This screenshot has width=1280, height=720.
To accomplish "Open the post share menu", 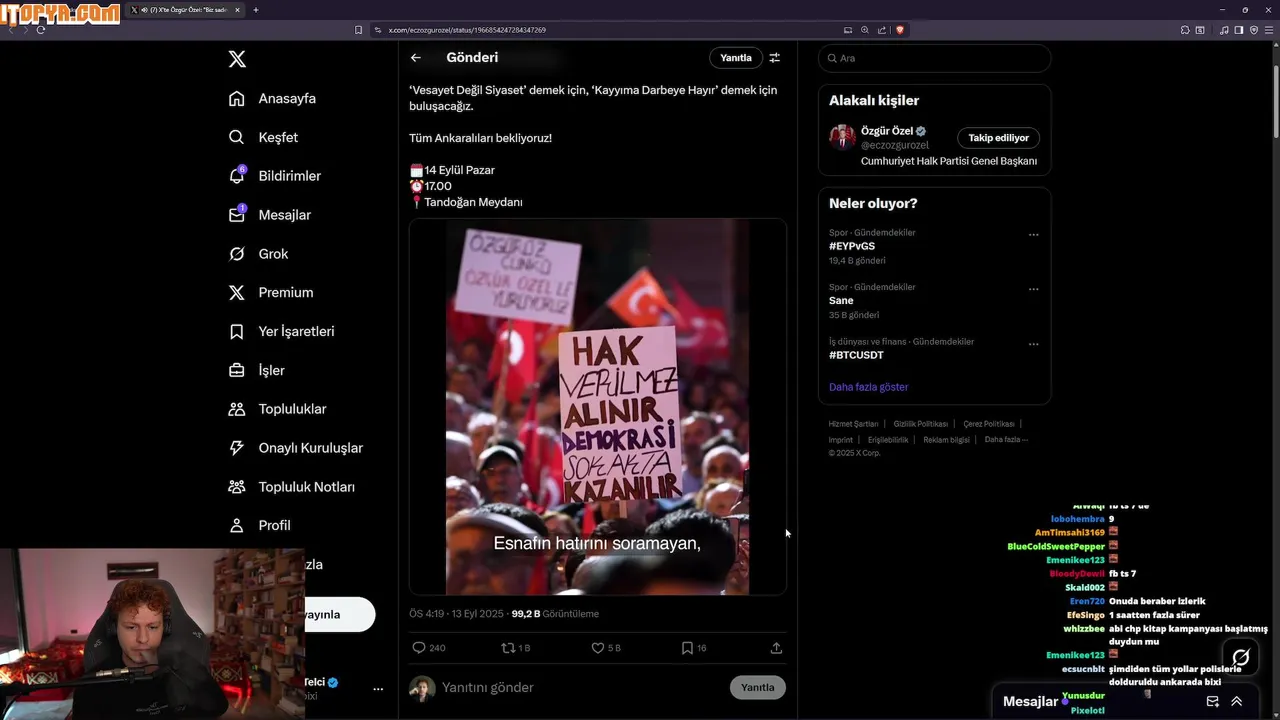I will point(776,648).
